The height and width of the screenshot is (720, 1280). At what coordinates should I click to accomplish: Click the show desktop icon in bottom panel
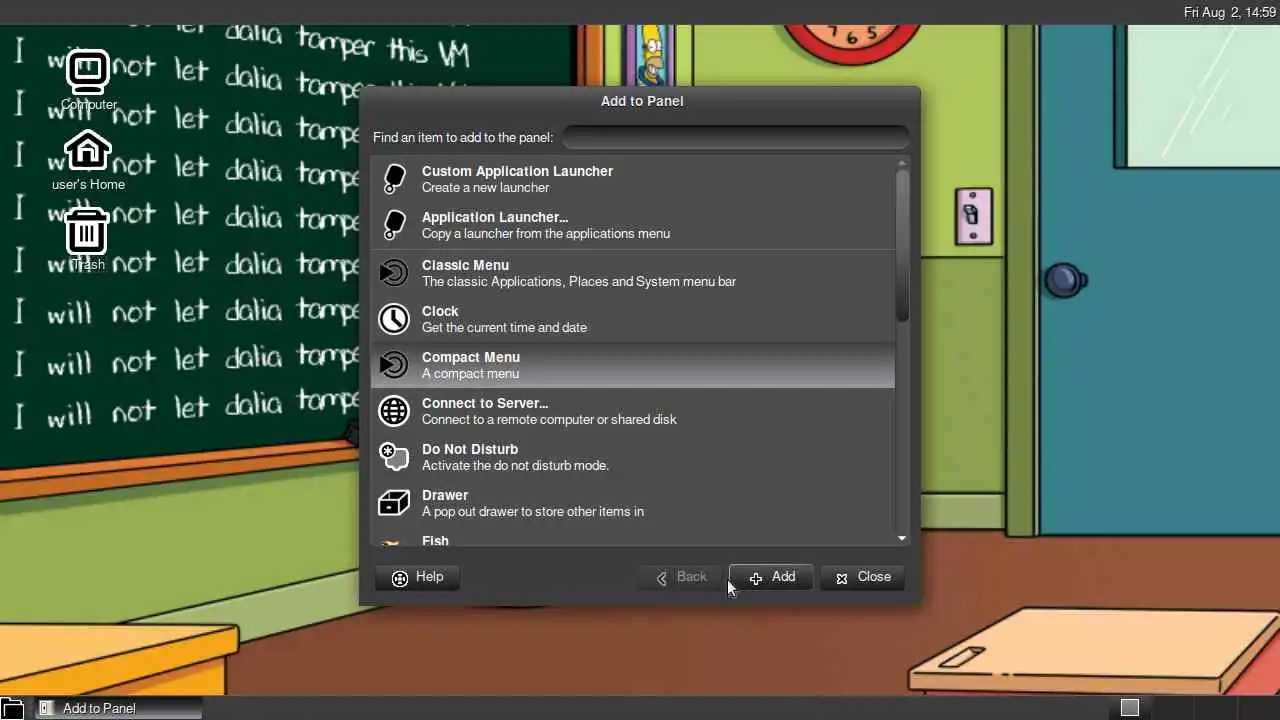pyautogui.click(x=11, y=708)
